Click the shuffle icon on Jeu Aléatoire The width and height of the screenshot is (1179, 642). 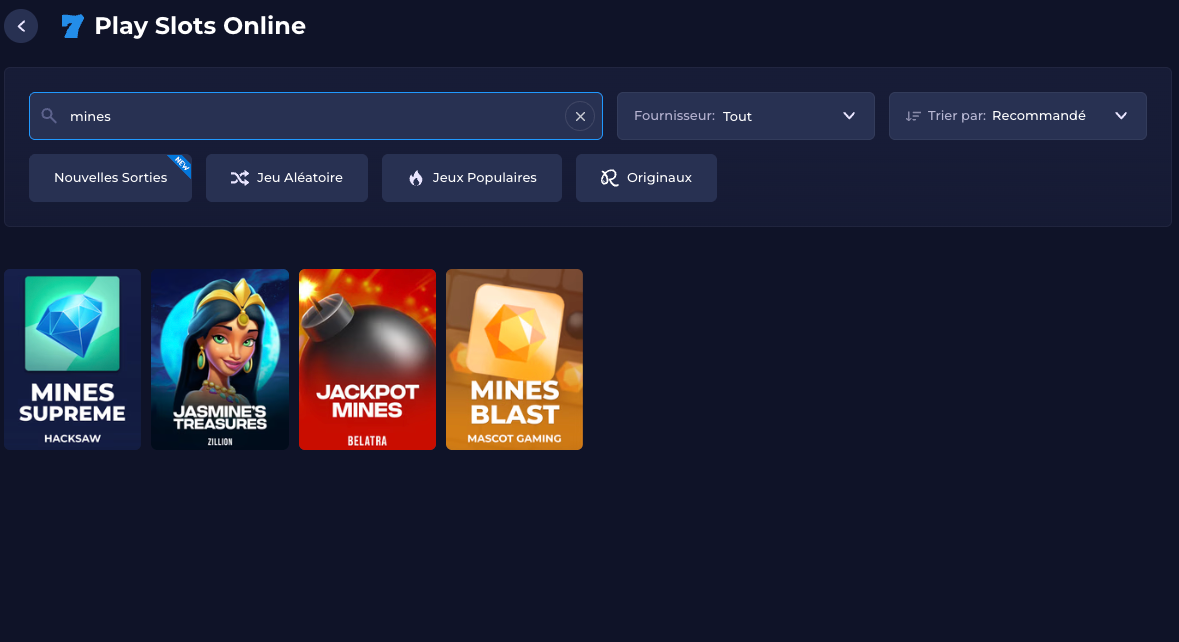click(x=239, y=178)
